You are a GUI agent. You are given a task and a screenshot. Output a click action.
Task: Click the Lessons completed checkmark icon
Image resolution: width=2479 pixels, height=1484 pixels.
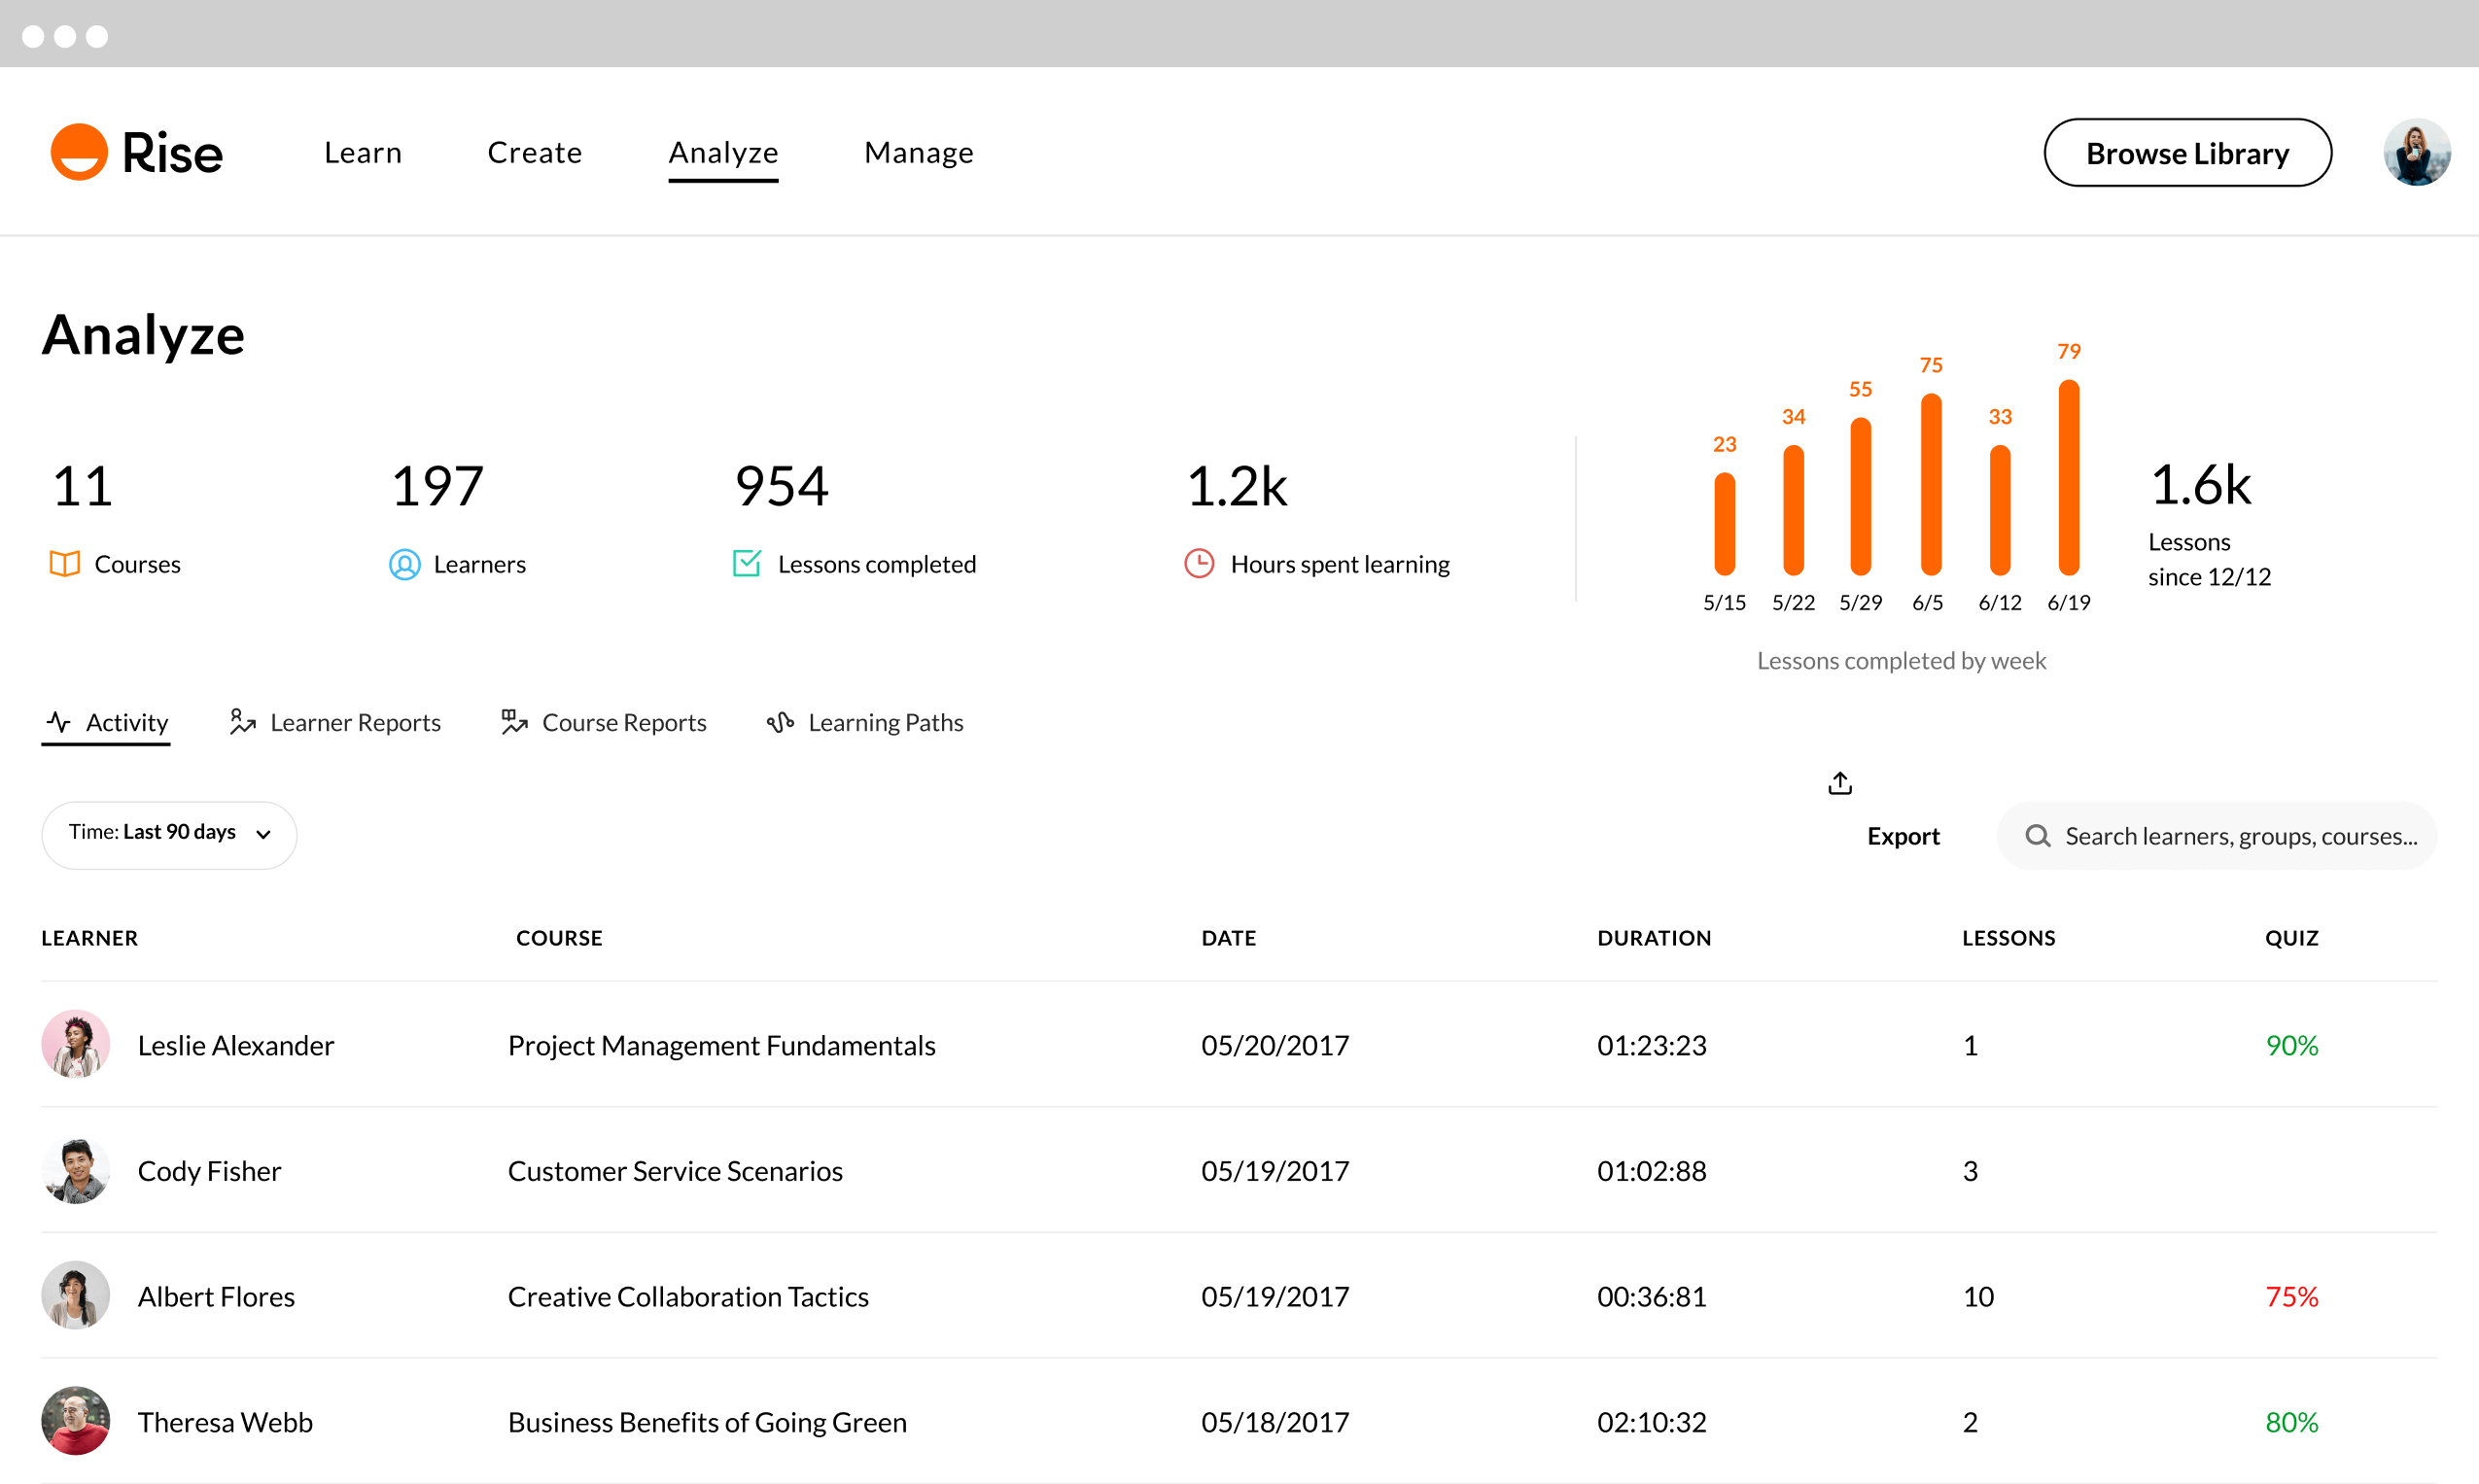(747, 563)
